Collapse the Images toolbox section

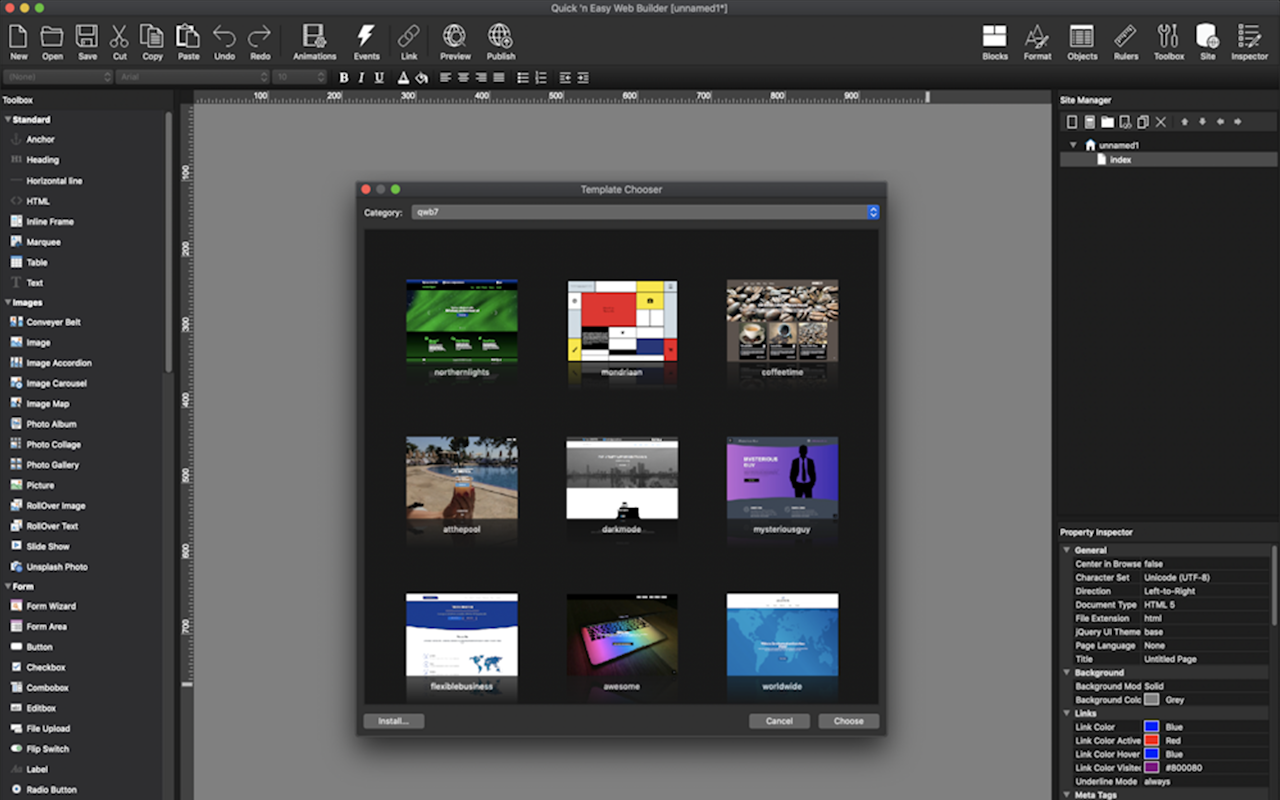point(7,303)
